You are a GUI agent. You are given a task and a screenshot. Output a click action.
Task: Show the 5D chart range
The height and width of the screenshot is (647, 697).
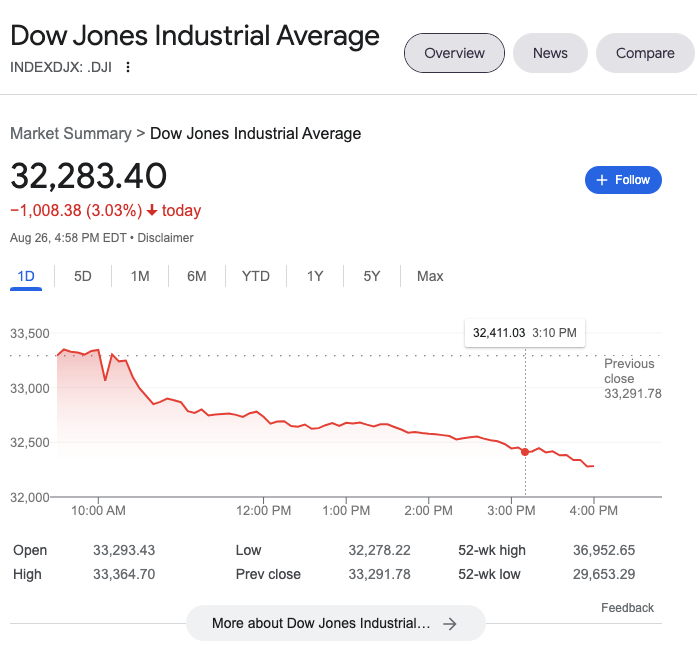click(83, 276)
